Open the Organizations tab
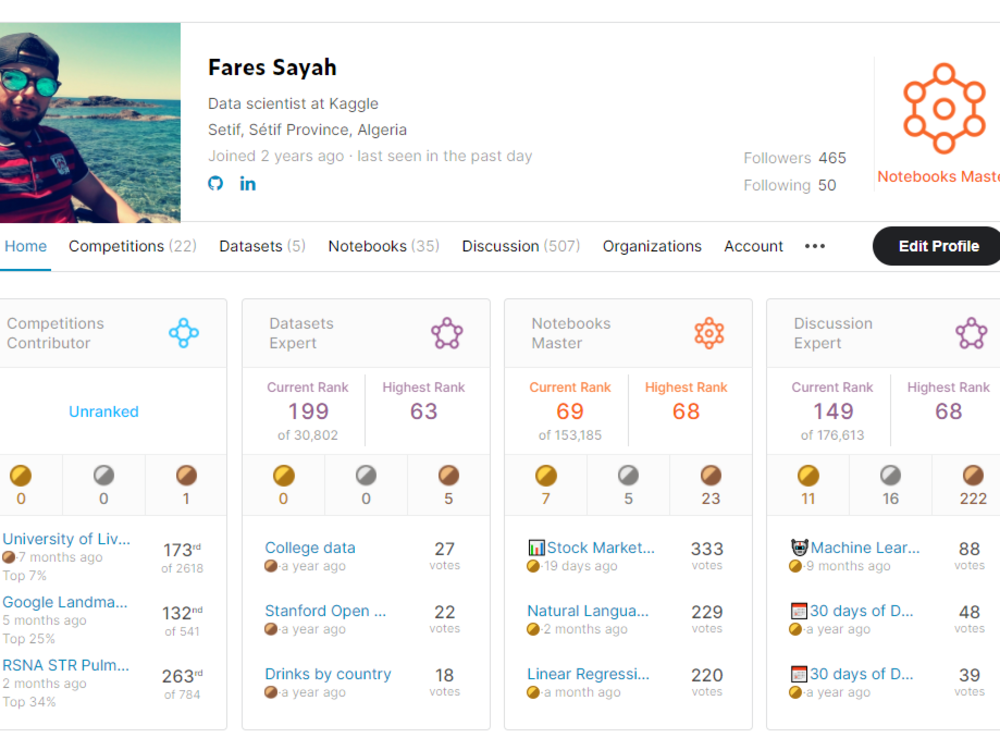1000x750 pixels. [652, 246]
